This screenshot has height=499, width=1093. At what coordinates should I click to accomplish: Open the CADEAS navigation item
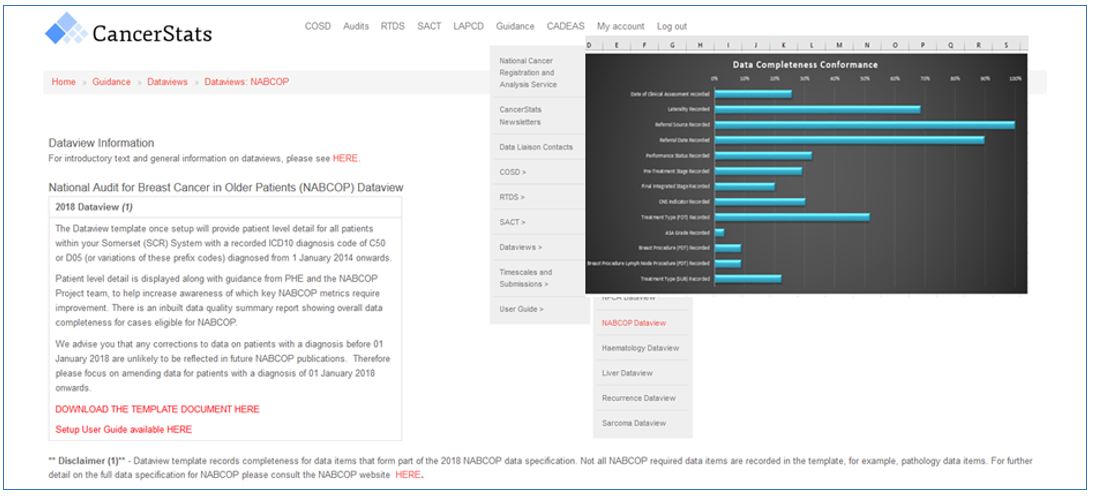point(565,26)
